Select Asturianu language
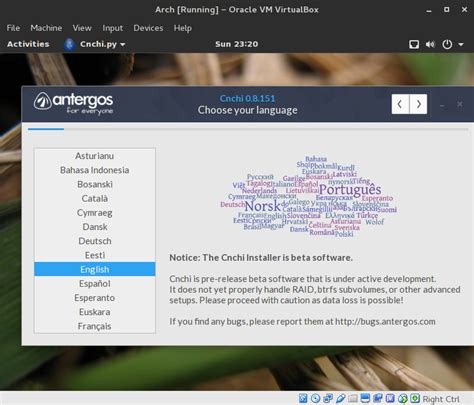The image size is (474, 405). [95, 156]
